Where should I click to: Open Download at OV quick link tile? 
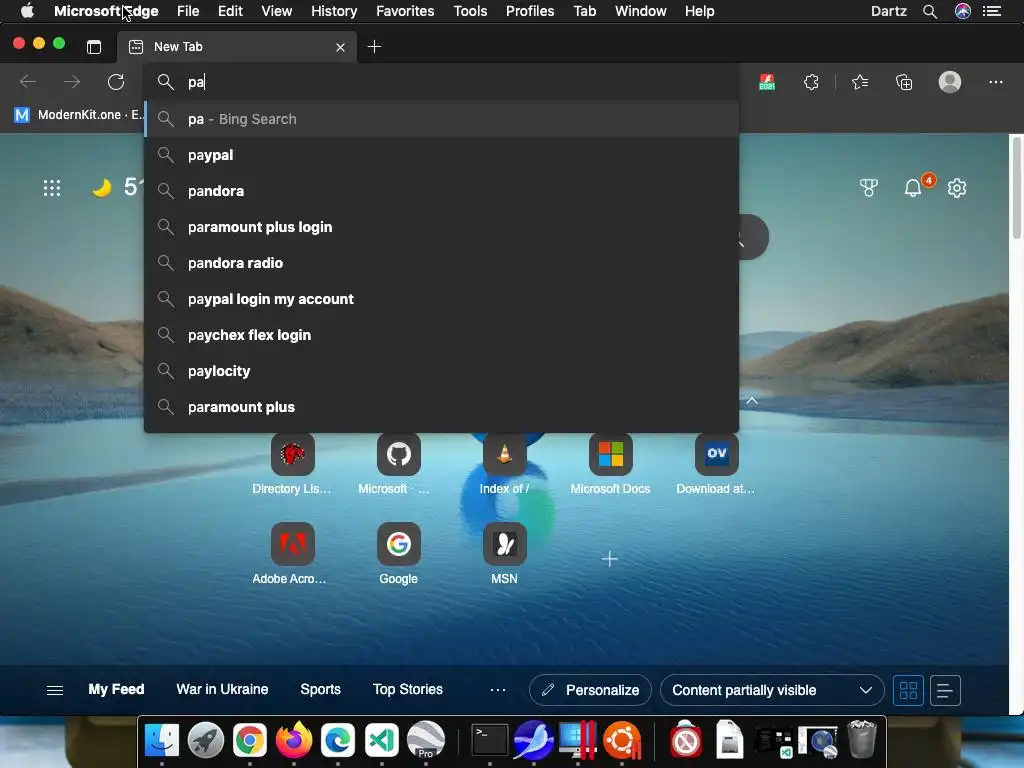click(x=716, y=453)
